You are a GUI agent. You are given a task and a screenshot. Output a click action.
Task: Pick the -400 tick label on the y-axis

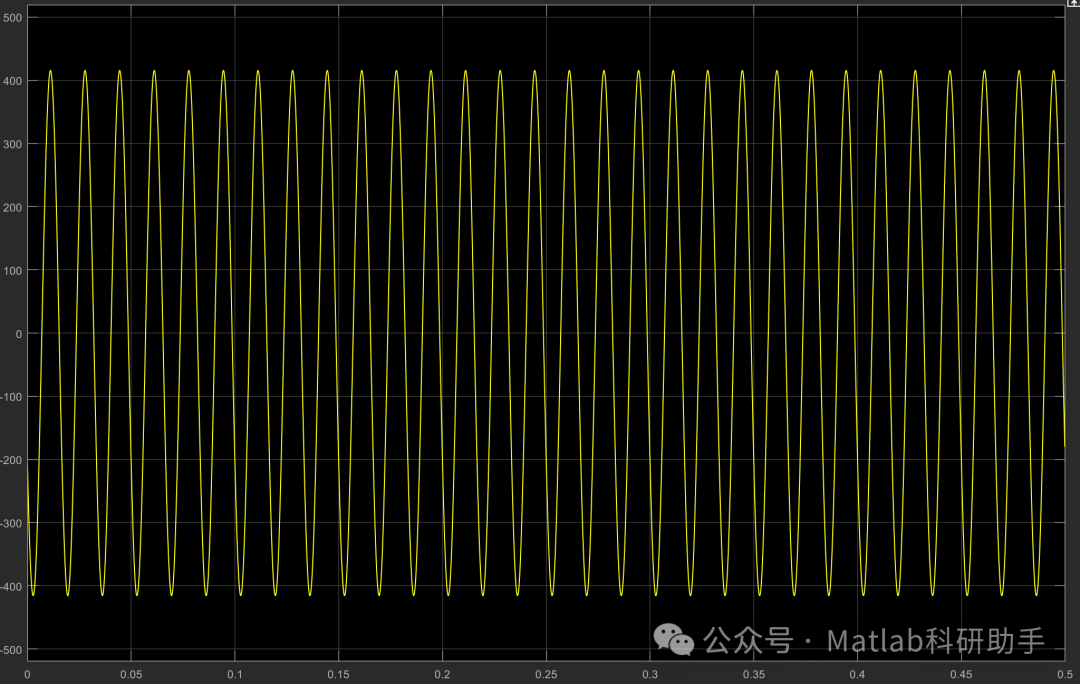pyautogui.click(x=11, y=587)
